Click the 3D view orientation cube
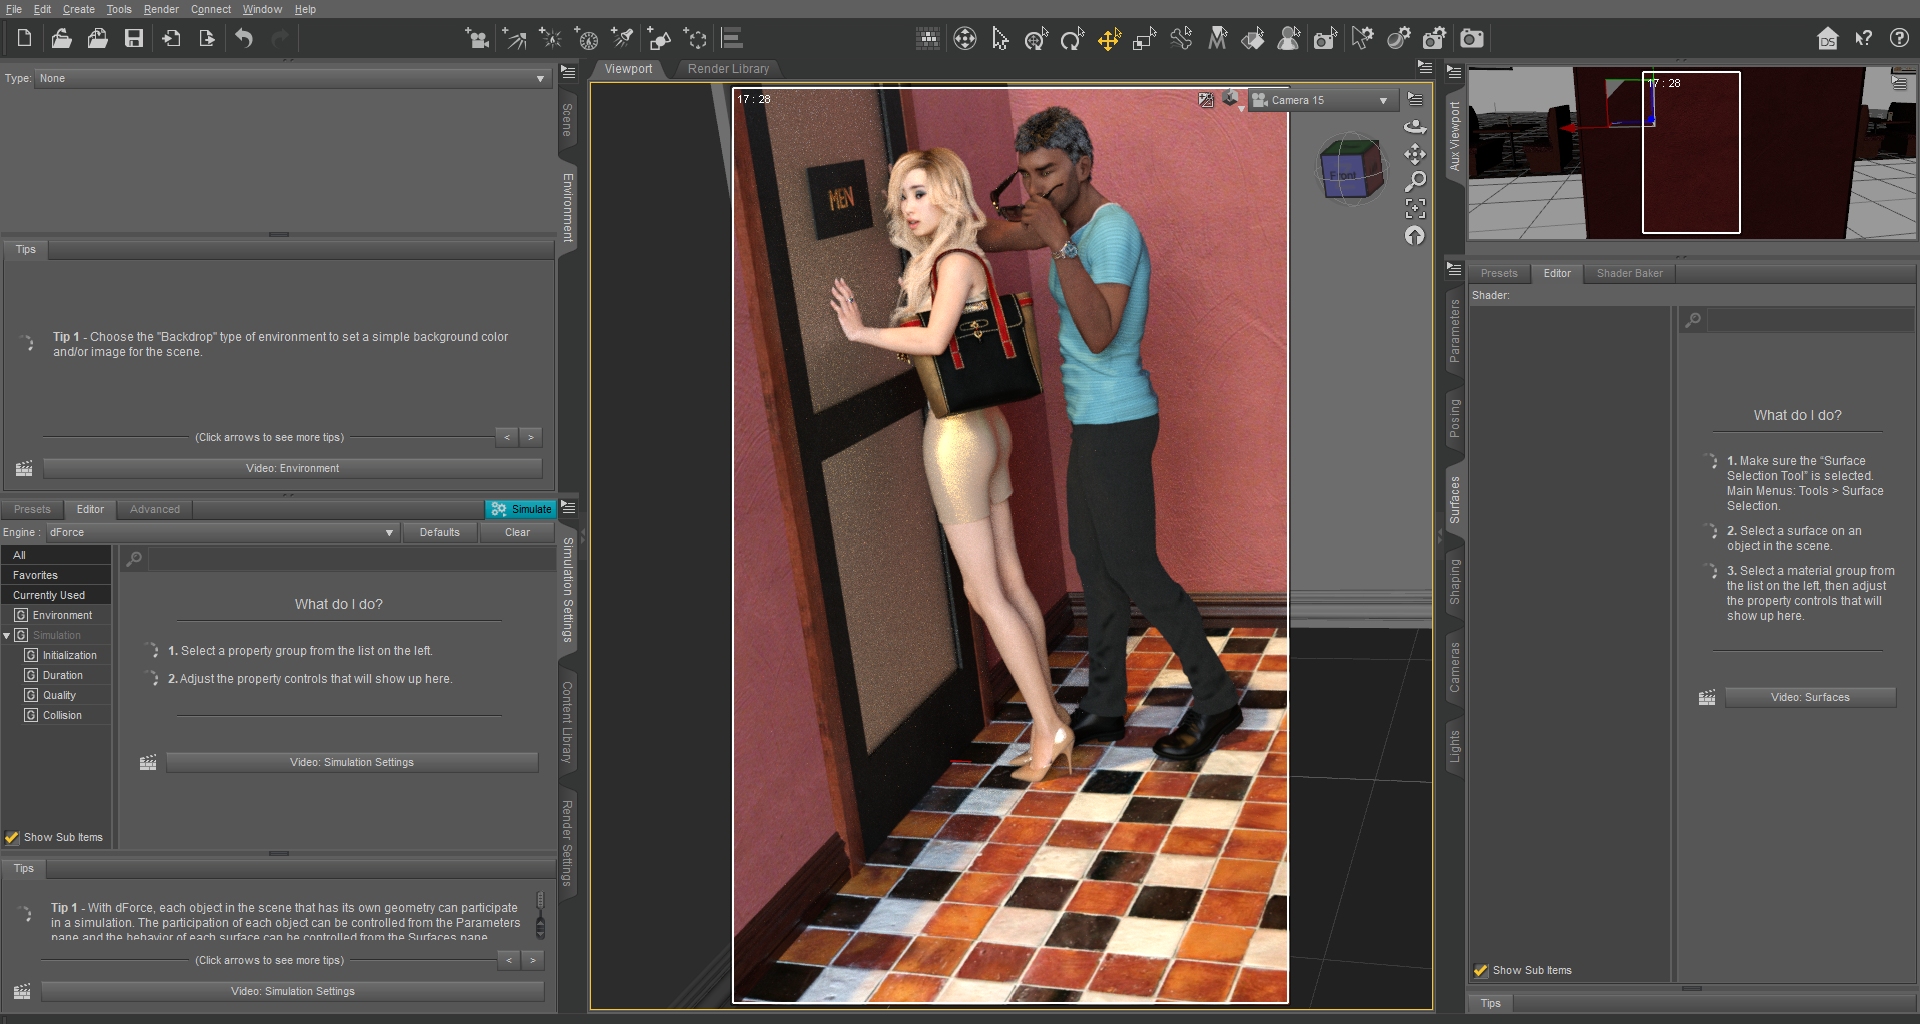Screen dimensions: 1920x1024 click(x=1350, y=169)
